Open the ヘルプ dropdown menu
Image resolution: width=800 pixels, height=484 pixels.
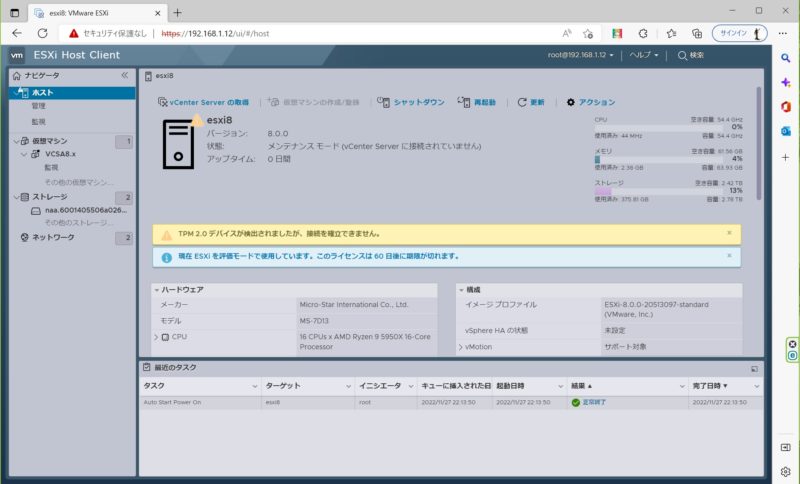pos(644,55)
